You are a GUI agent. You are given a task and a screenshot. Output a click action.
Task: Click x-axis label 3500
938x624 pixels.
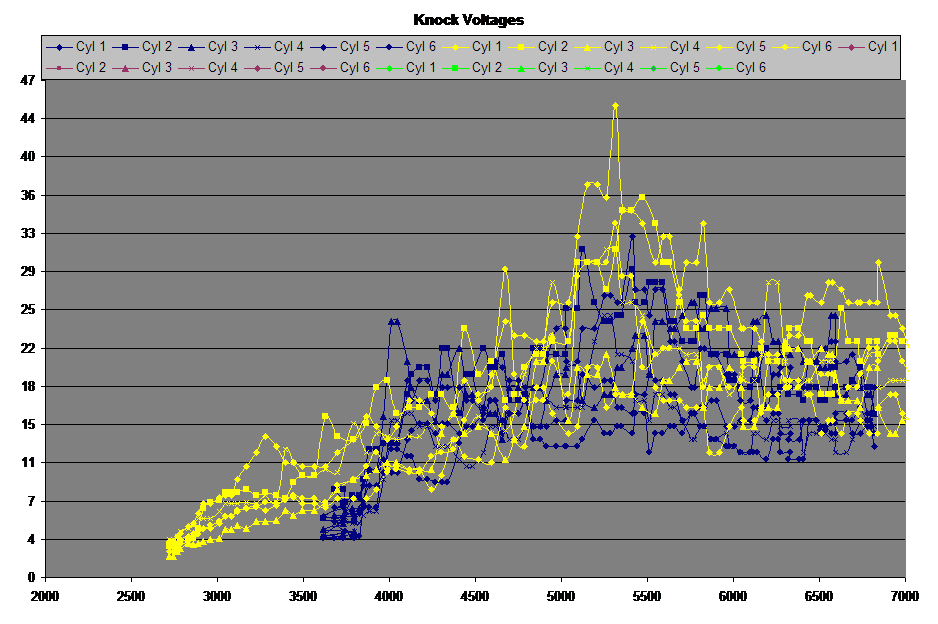(303, 596)
